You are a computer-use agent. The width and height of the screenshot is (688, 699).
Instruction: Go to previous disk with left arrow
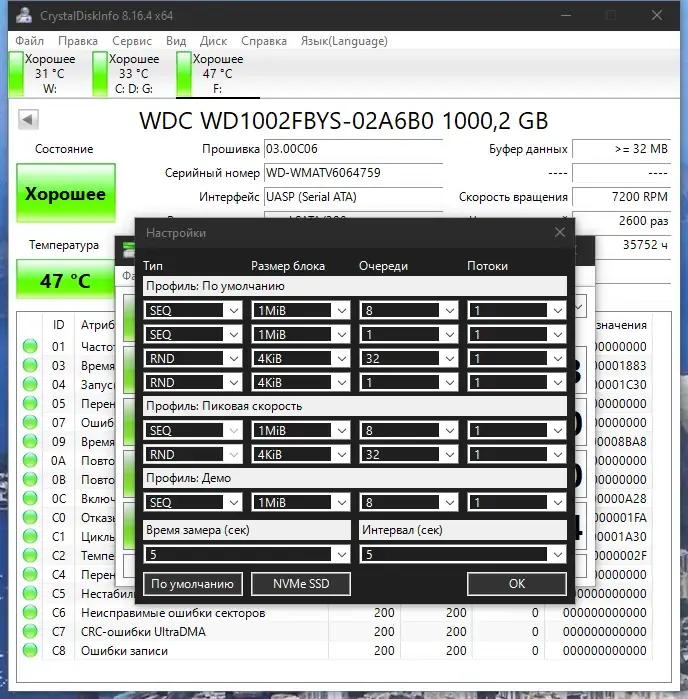pos(28,119)
